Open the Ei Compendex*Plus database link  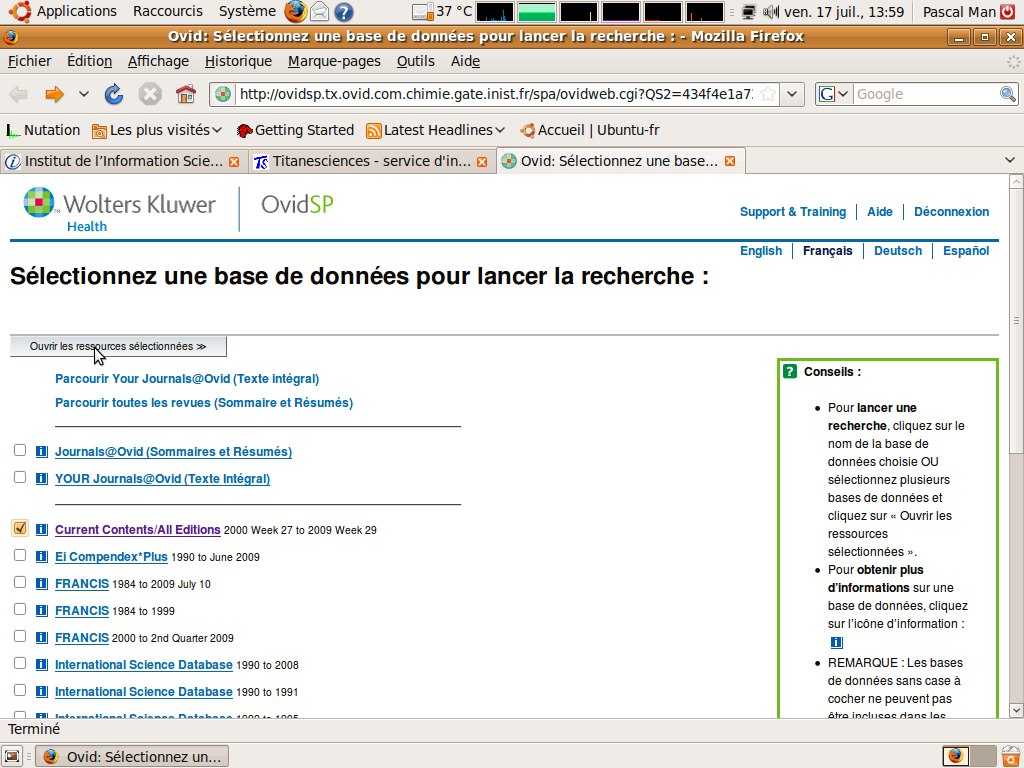(x=111, y=557)
